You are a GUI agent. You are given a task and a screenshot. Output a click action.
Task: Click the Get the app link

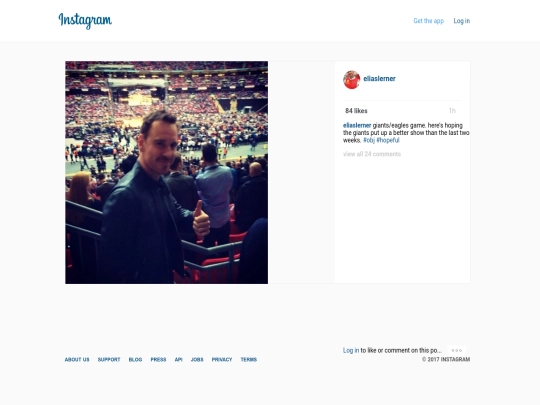click(428, 21)
